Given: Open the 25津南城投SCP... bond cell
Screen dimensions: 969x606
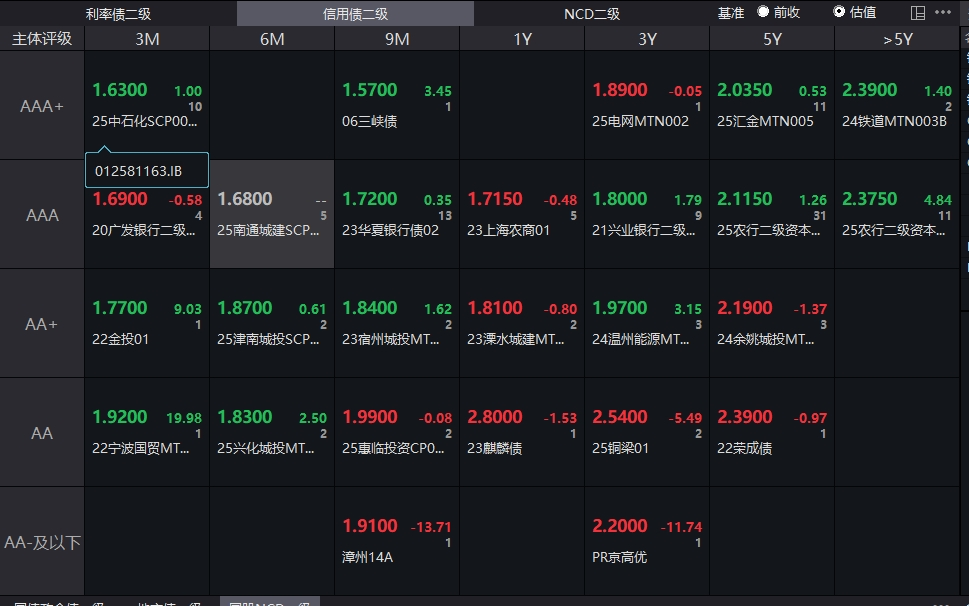Looking at the screenshot, I should click(272, 324).
